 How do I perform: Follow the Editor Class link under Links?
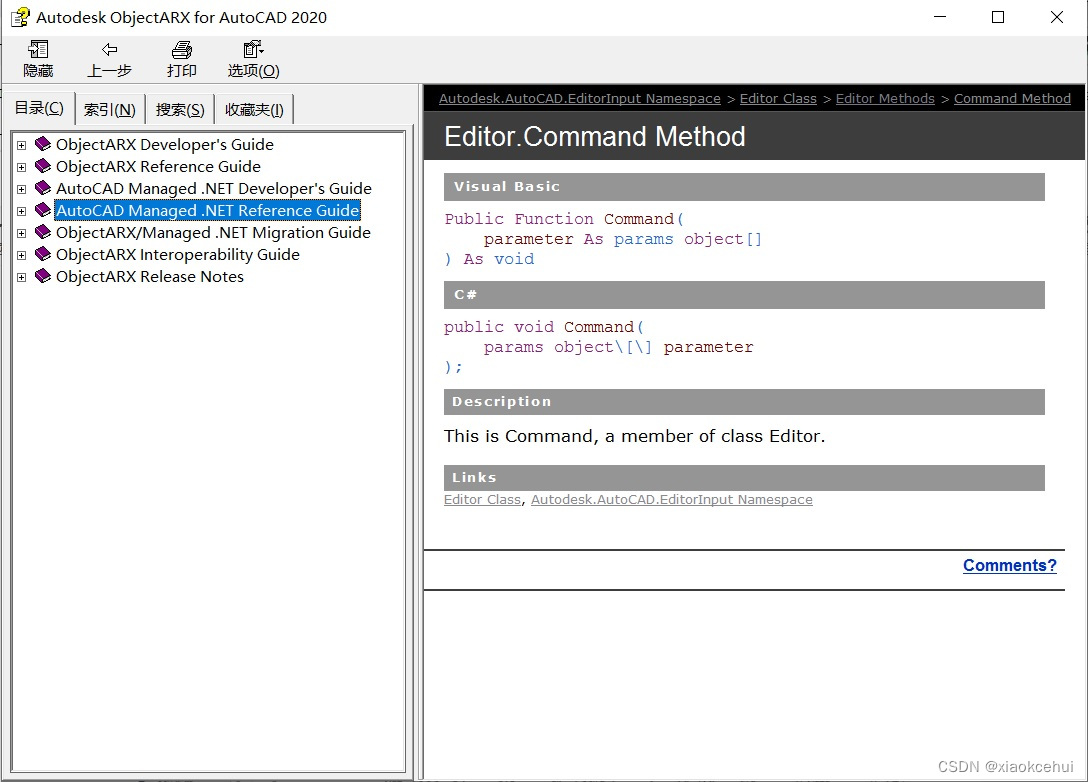pos(482,500)
